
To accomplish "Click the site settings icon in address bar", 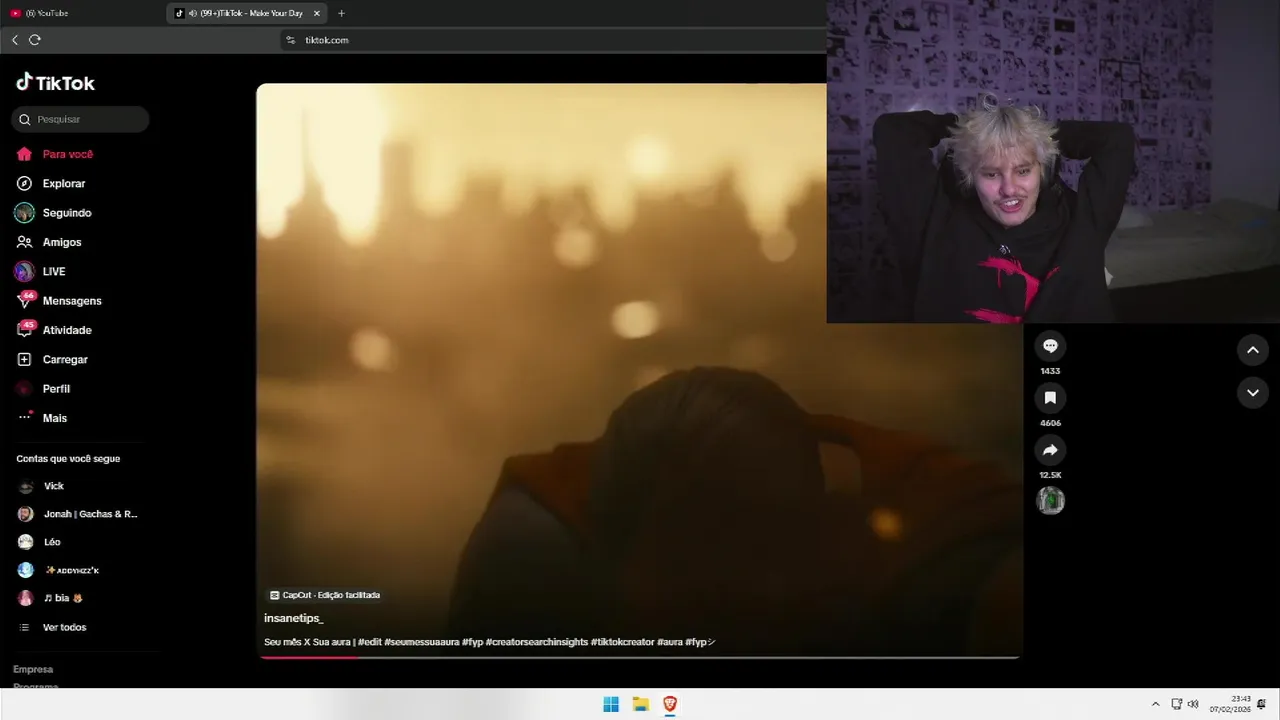I will [291, 40].
